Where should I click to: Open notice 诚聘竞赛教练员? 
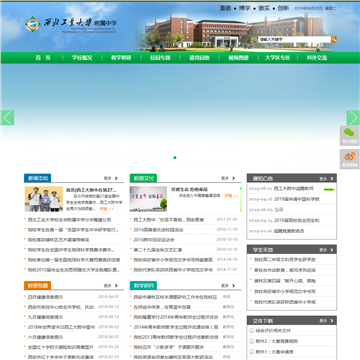coord(289,231)
